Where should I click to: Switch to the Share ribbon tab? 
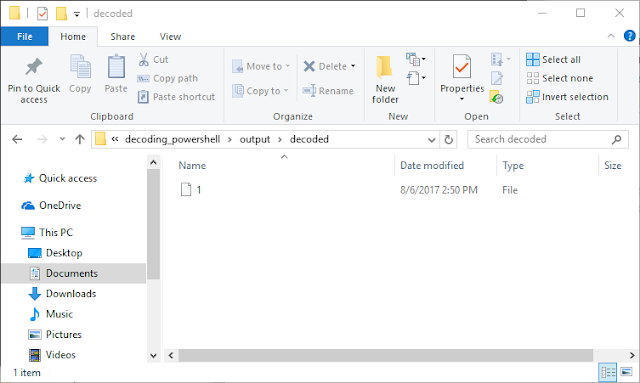(x=122, y=37)
